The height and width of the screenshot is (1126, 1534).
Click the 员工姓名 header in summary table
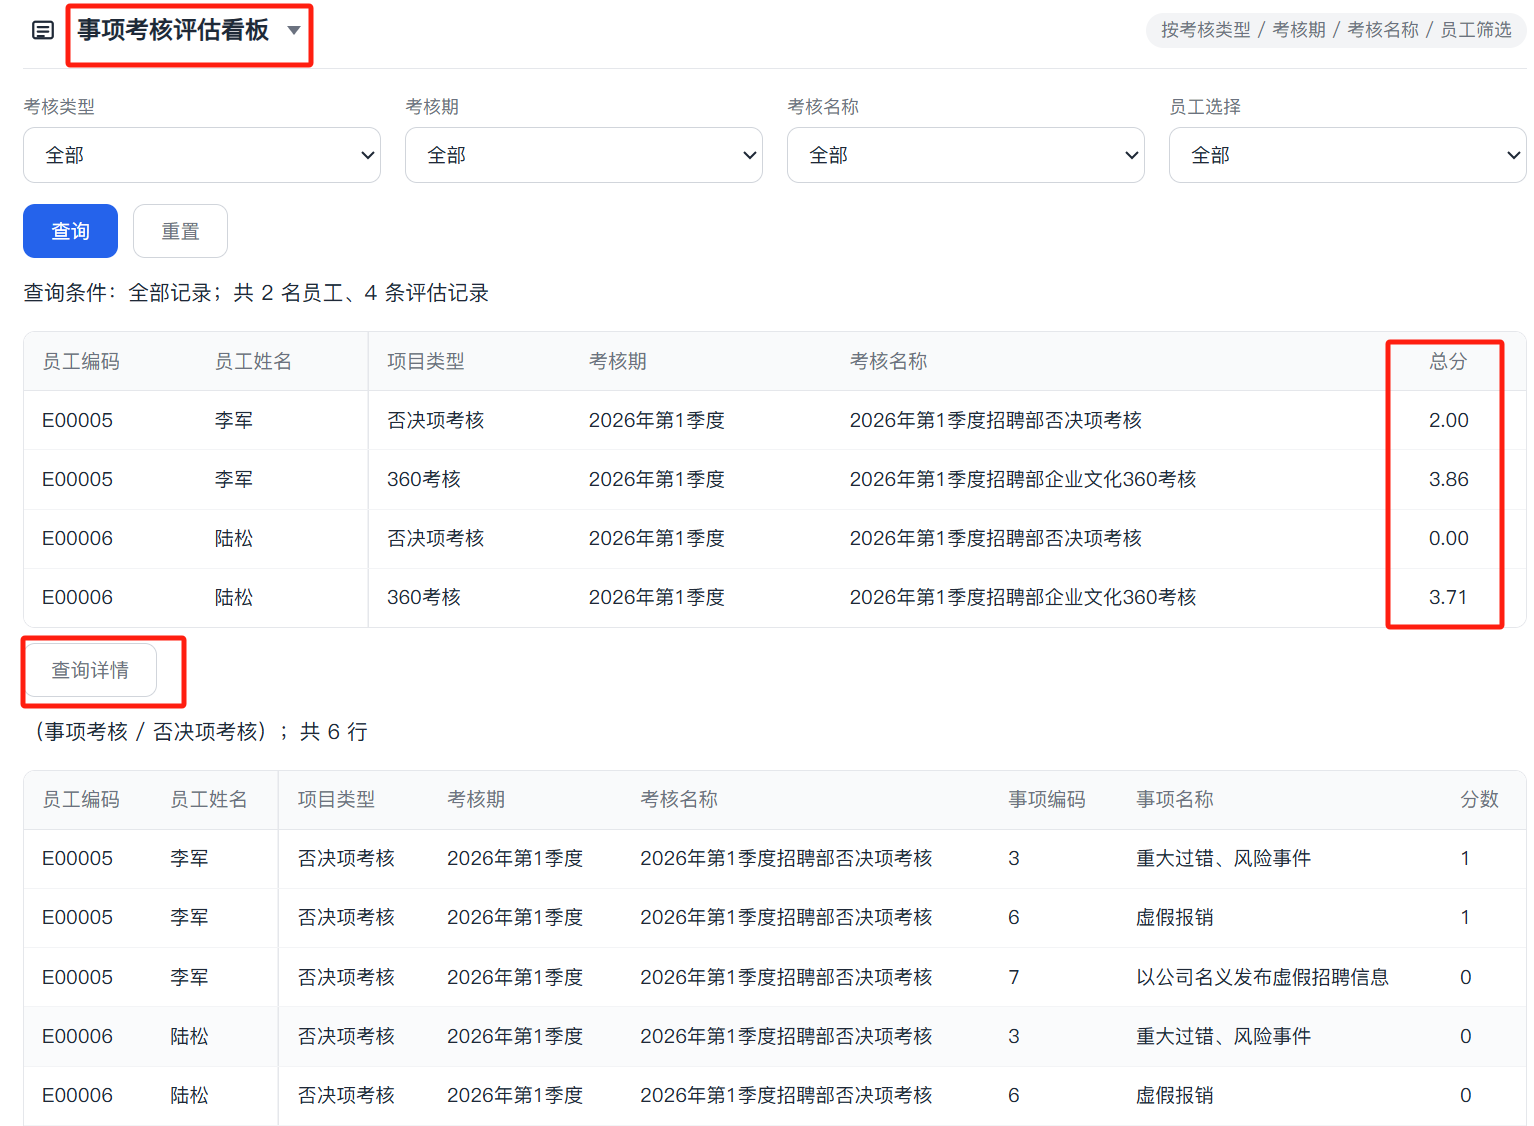(253, 361)
